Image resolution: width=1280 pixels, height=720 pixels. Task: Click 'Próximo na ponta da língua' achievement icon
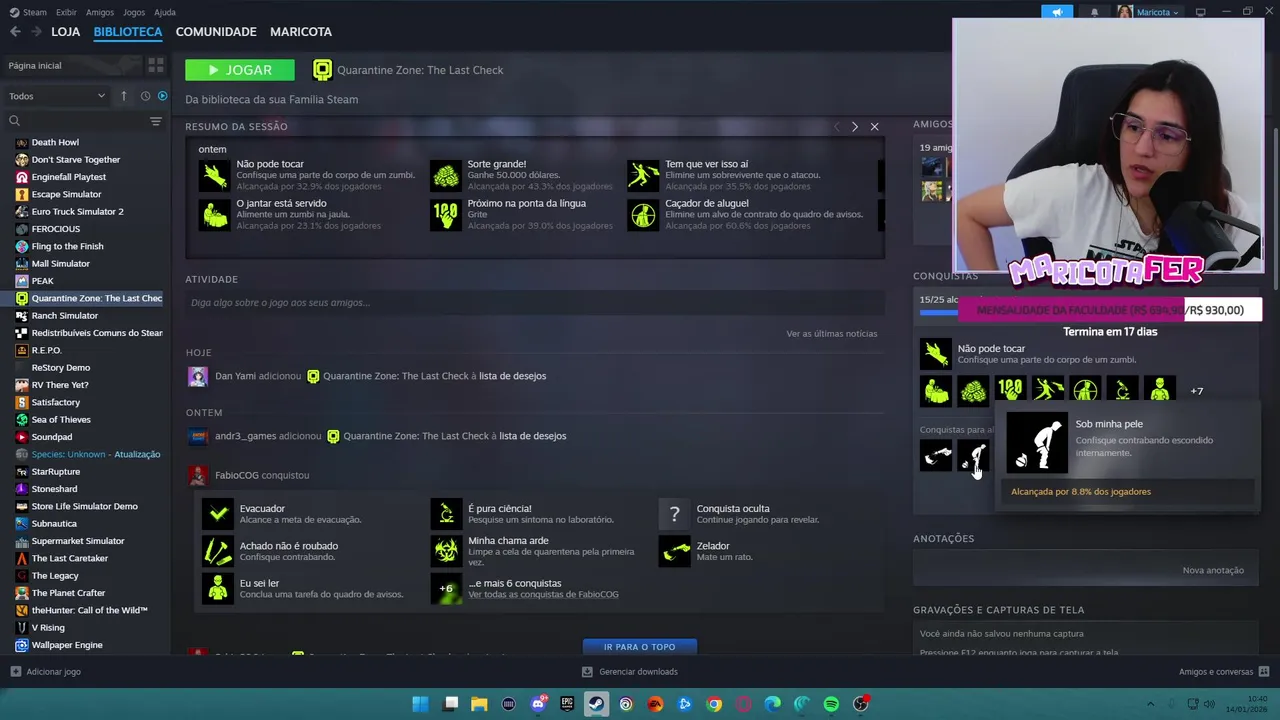[446, 214]
